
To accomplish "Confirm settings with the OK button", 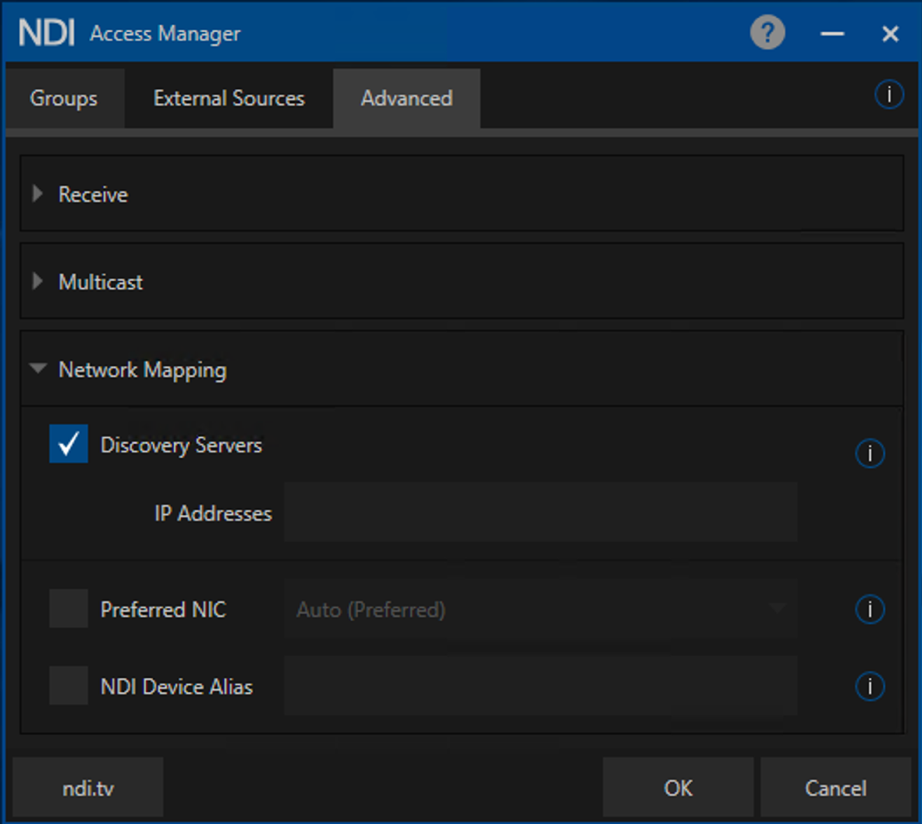I will point(678,787).
